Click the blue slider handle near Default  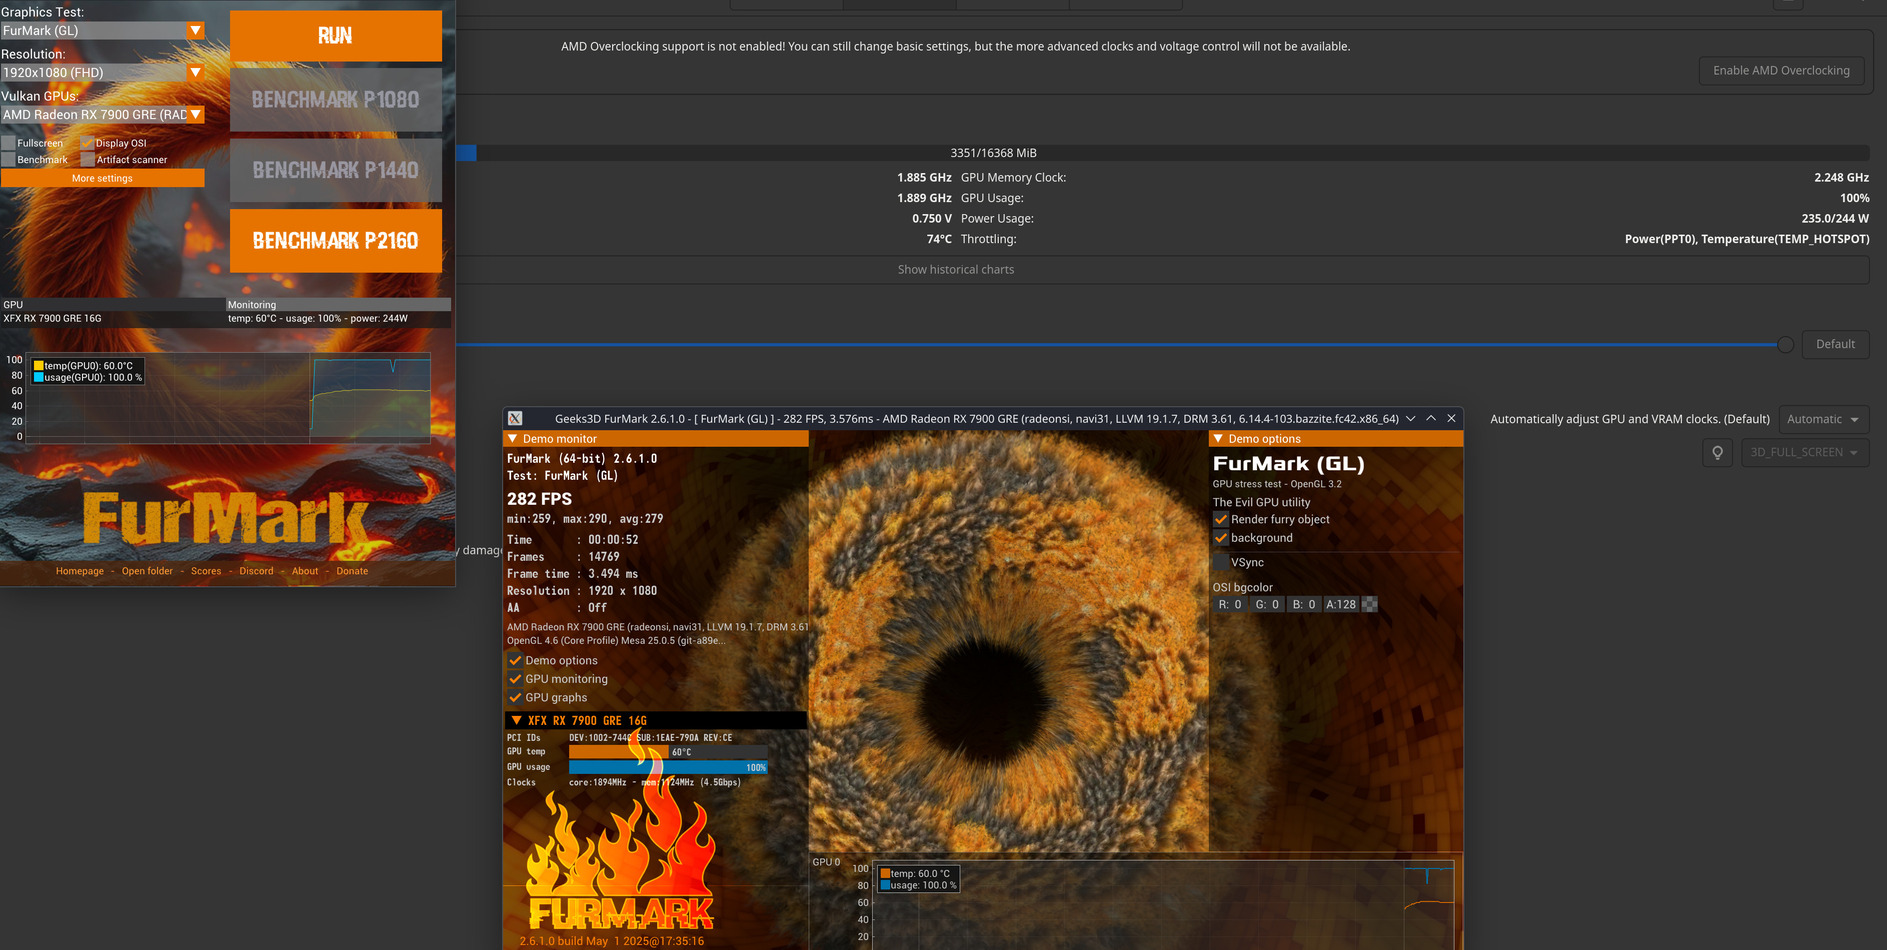click(1785, 345)
